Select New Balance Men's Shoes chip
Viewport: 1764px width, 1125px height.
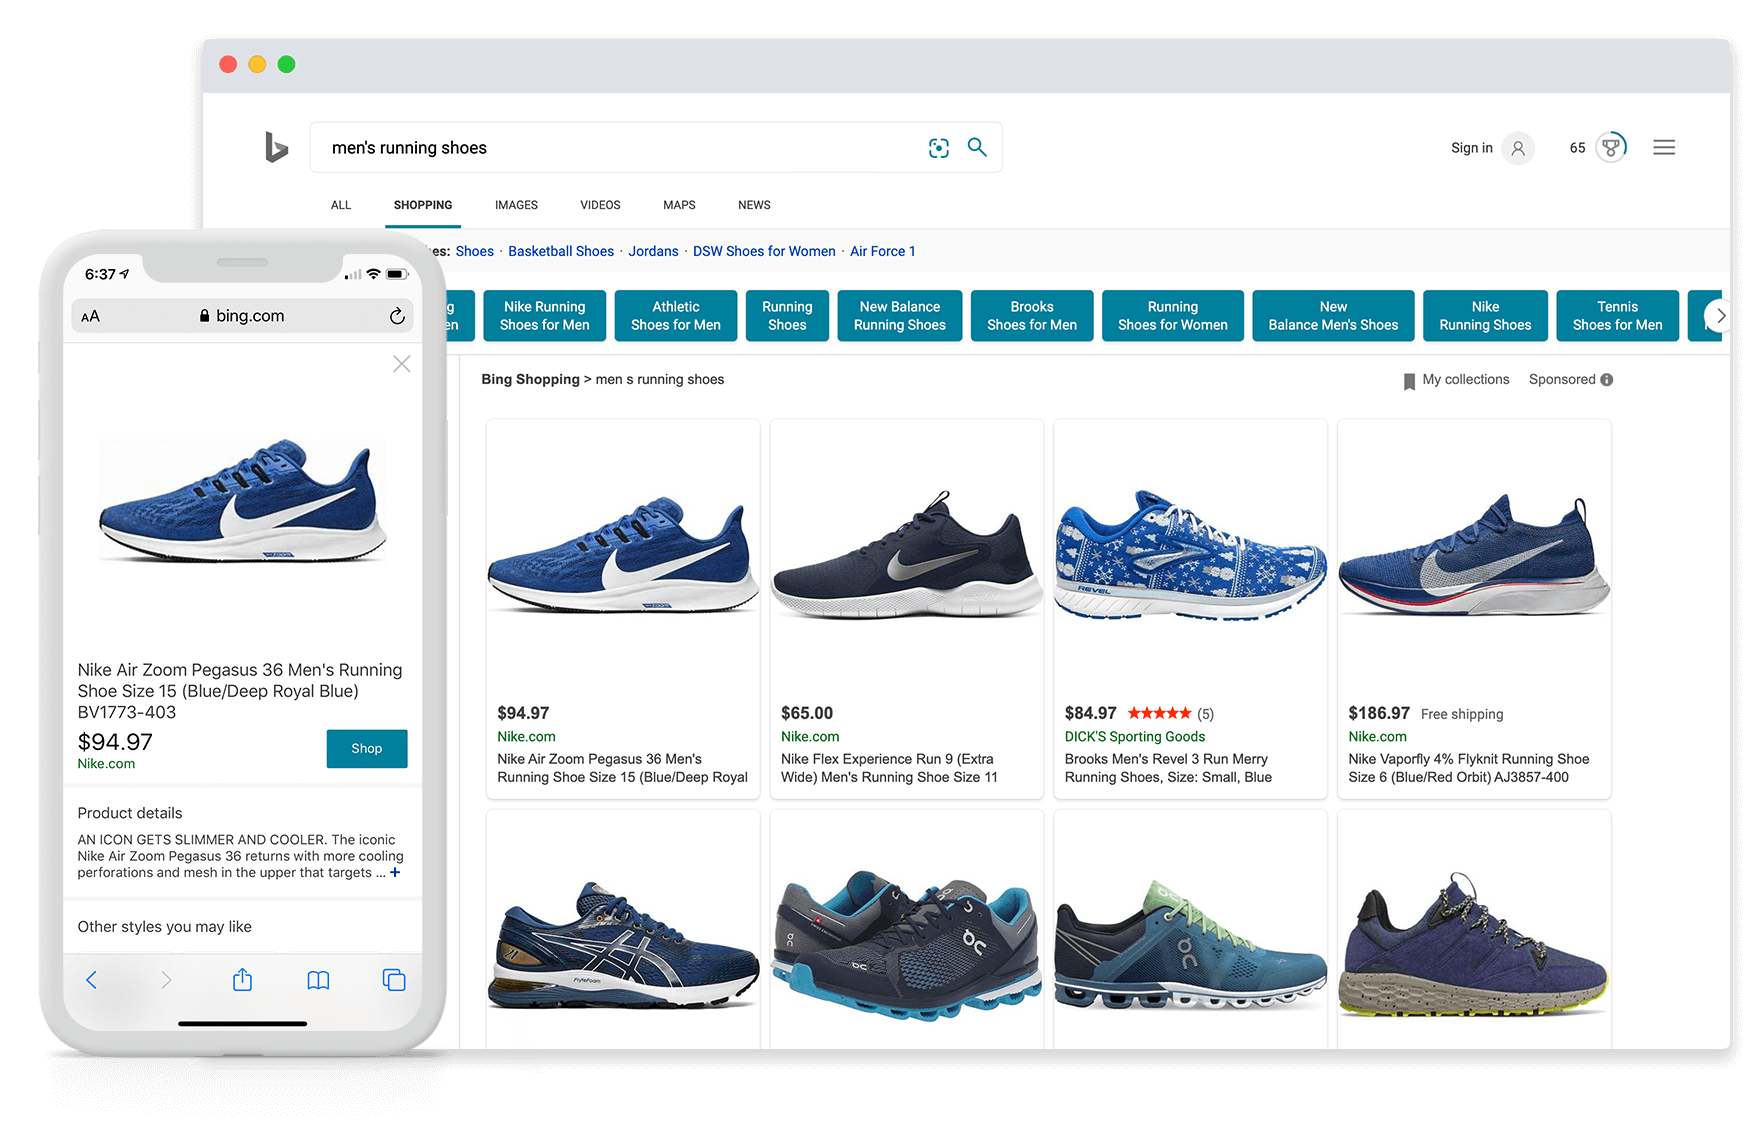pyautogui.click(x=1333, y=316)
